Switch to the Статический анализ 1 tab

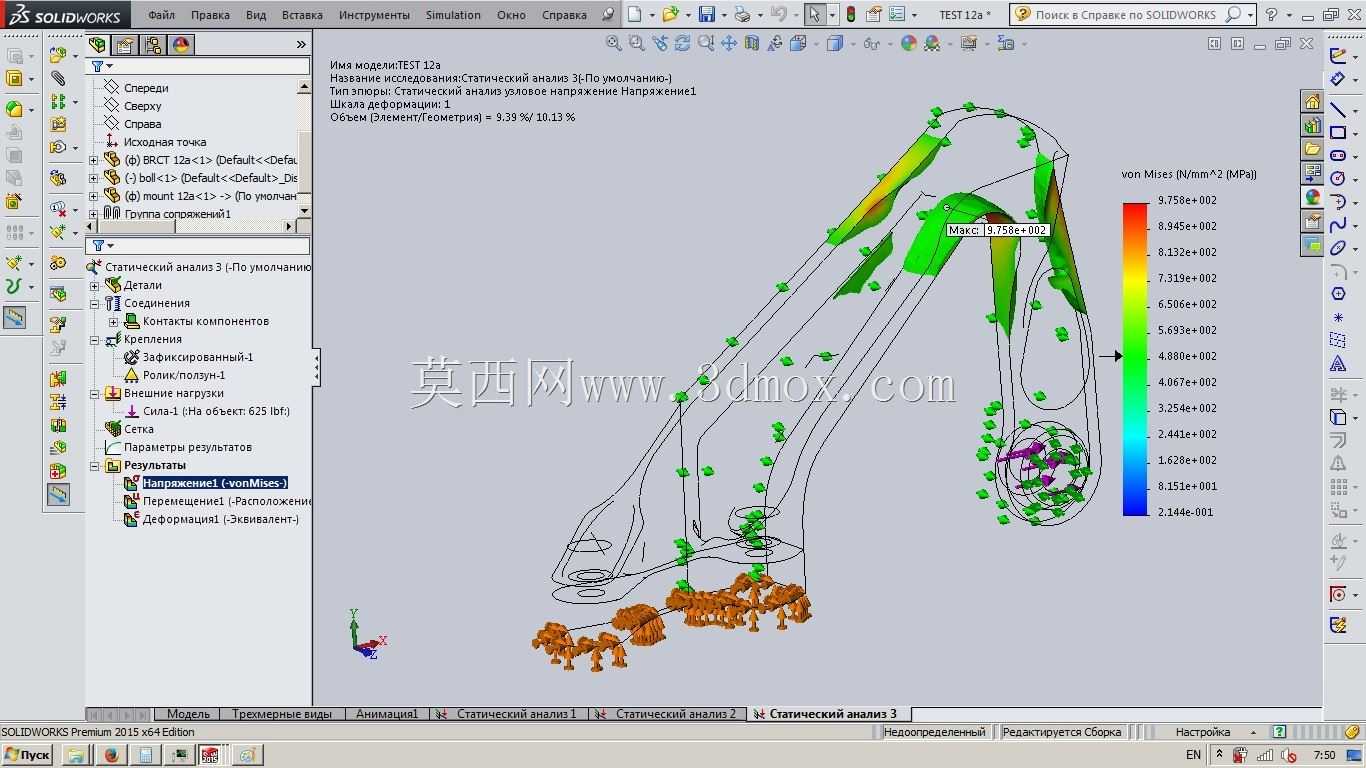click(509, 714)
